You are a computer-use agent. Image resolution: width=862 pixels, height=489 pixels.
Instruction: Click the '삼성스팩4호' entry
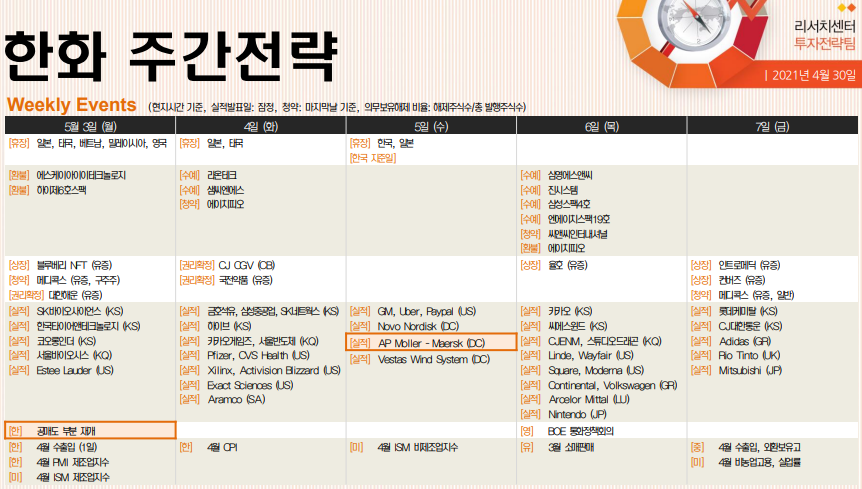tap(569, 204)
